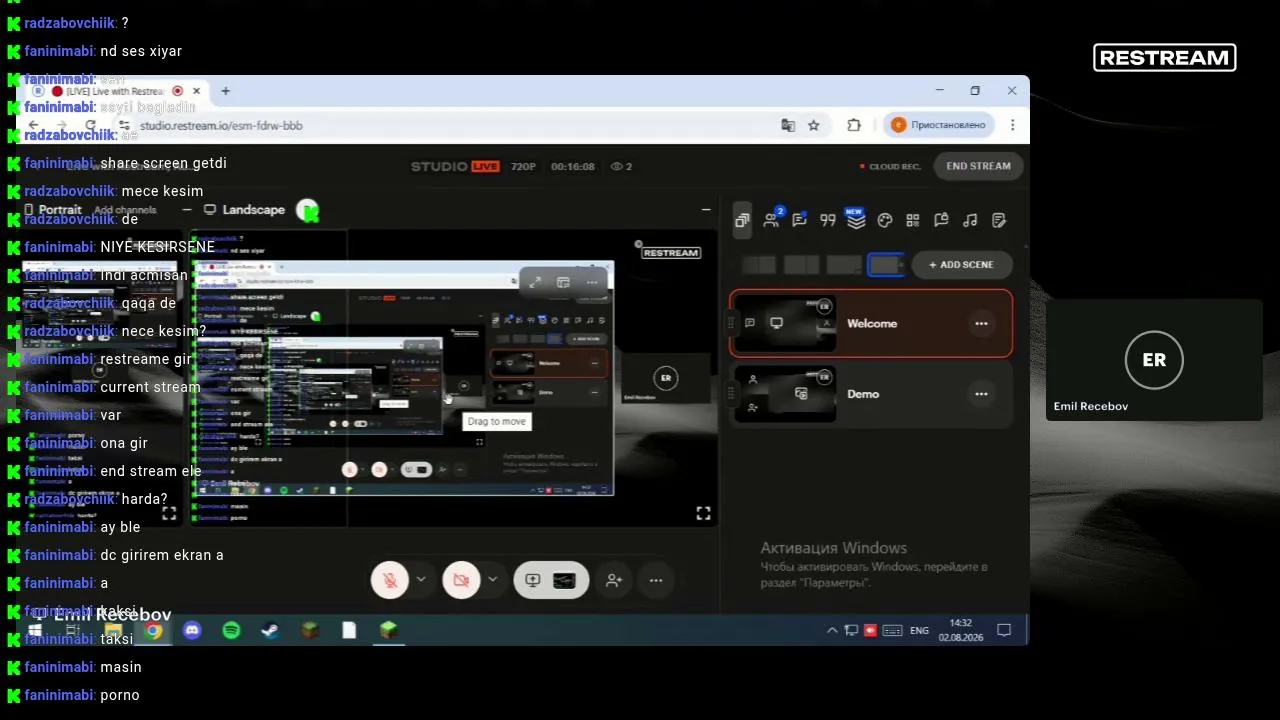The height and width of the screenshot is (720, 1280).
Task: Open the Music panel icon
Action: 970,220
